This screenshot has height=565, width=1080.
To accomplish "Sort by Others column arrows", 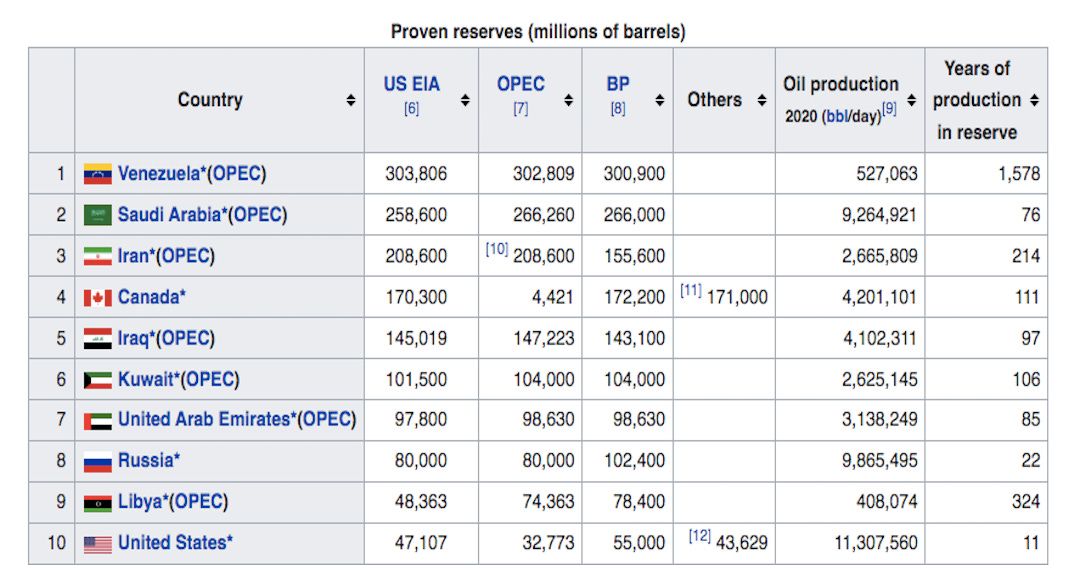I will click(x=762, y=101).
